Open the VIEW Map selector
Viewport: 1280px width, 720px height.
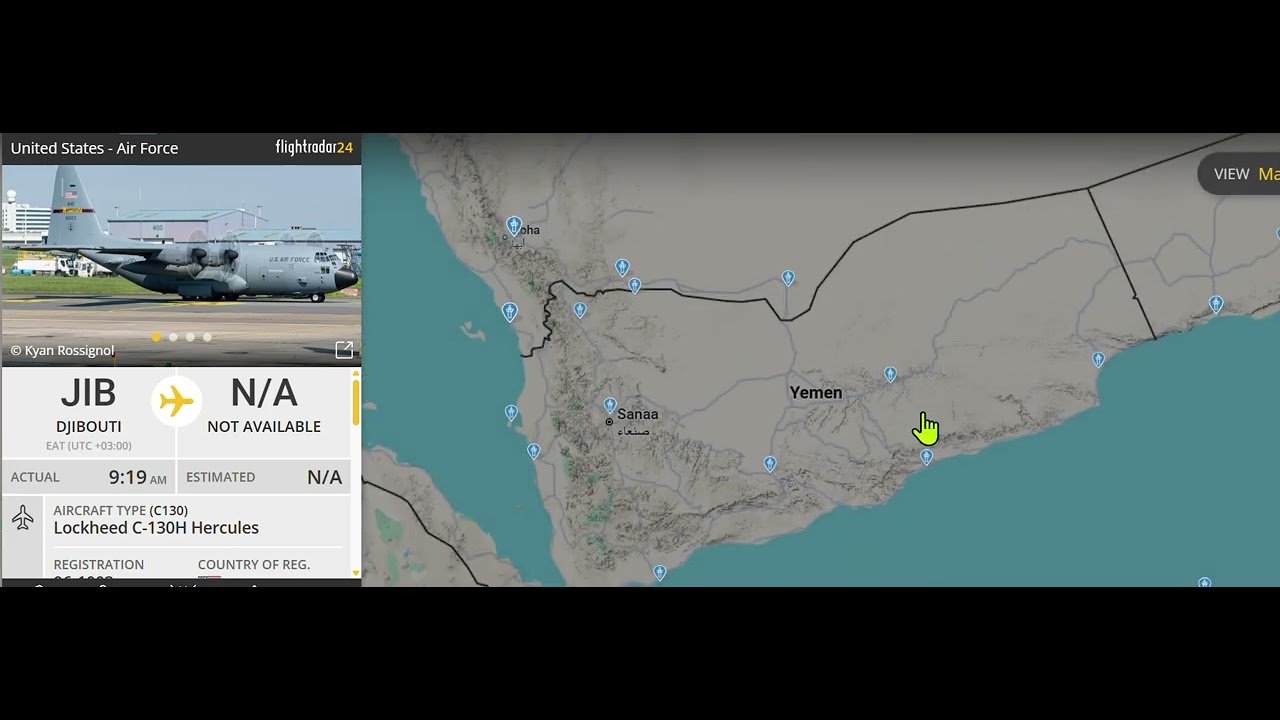click(x=1238, y=174)
